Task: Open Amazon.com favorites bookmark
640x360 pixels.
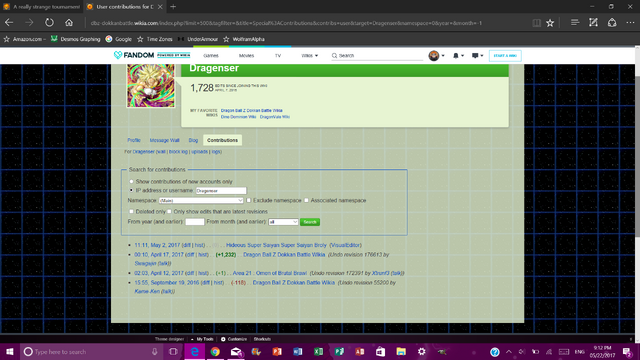Action: click(x=24, y=39)
